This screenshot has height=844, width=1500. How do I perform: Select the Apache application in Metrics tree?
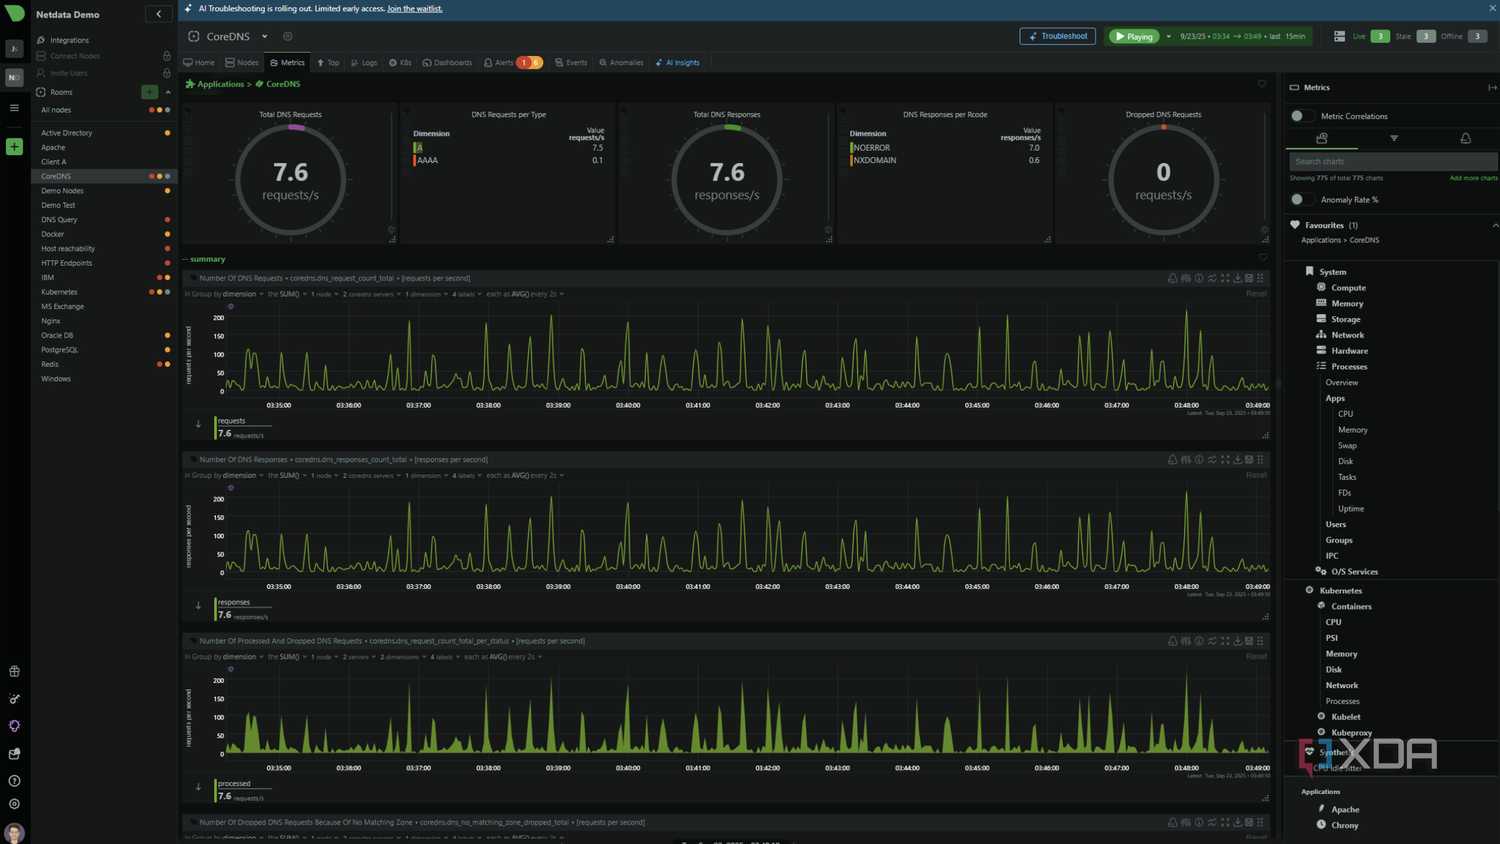[1345, 810]
